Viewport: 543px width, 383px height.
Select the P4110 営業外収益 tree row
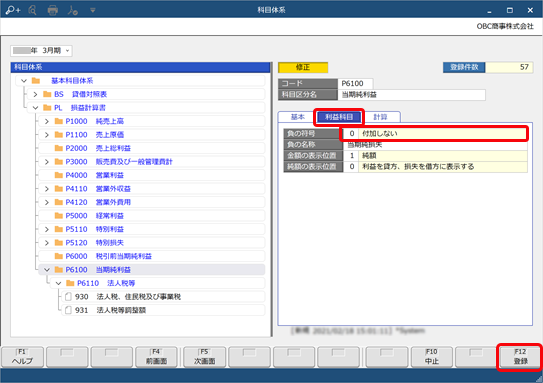coord(152,189)
